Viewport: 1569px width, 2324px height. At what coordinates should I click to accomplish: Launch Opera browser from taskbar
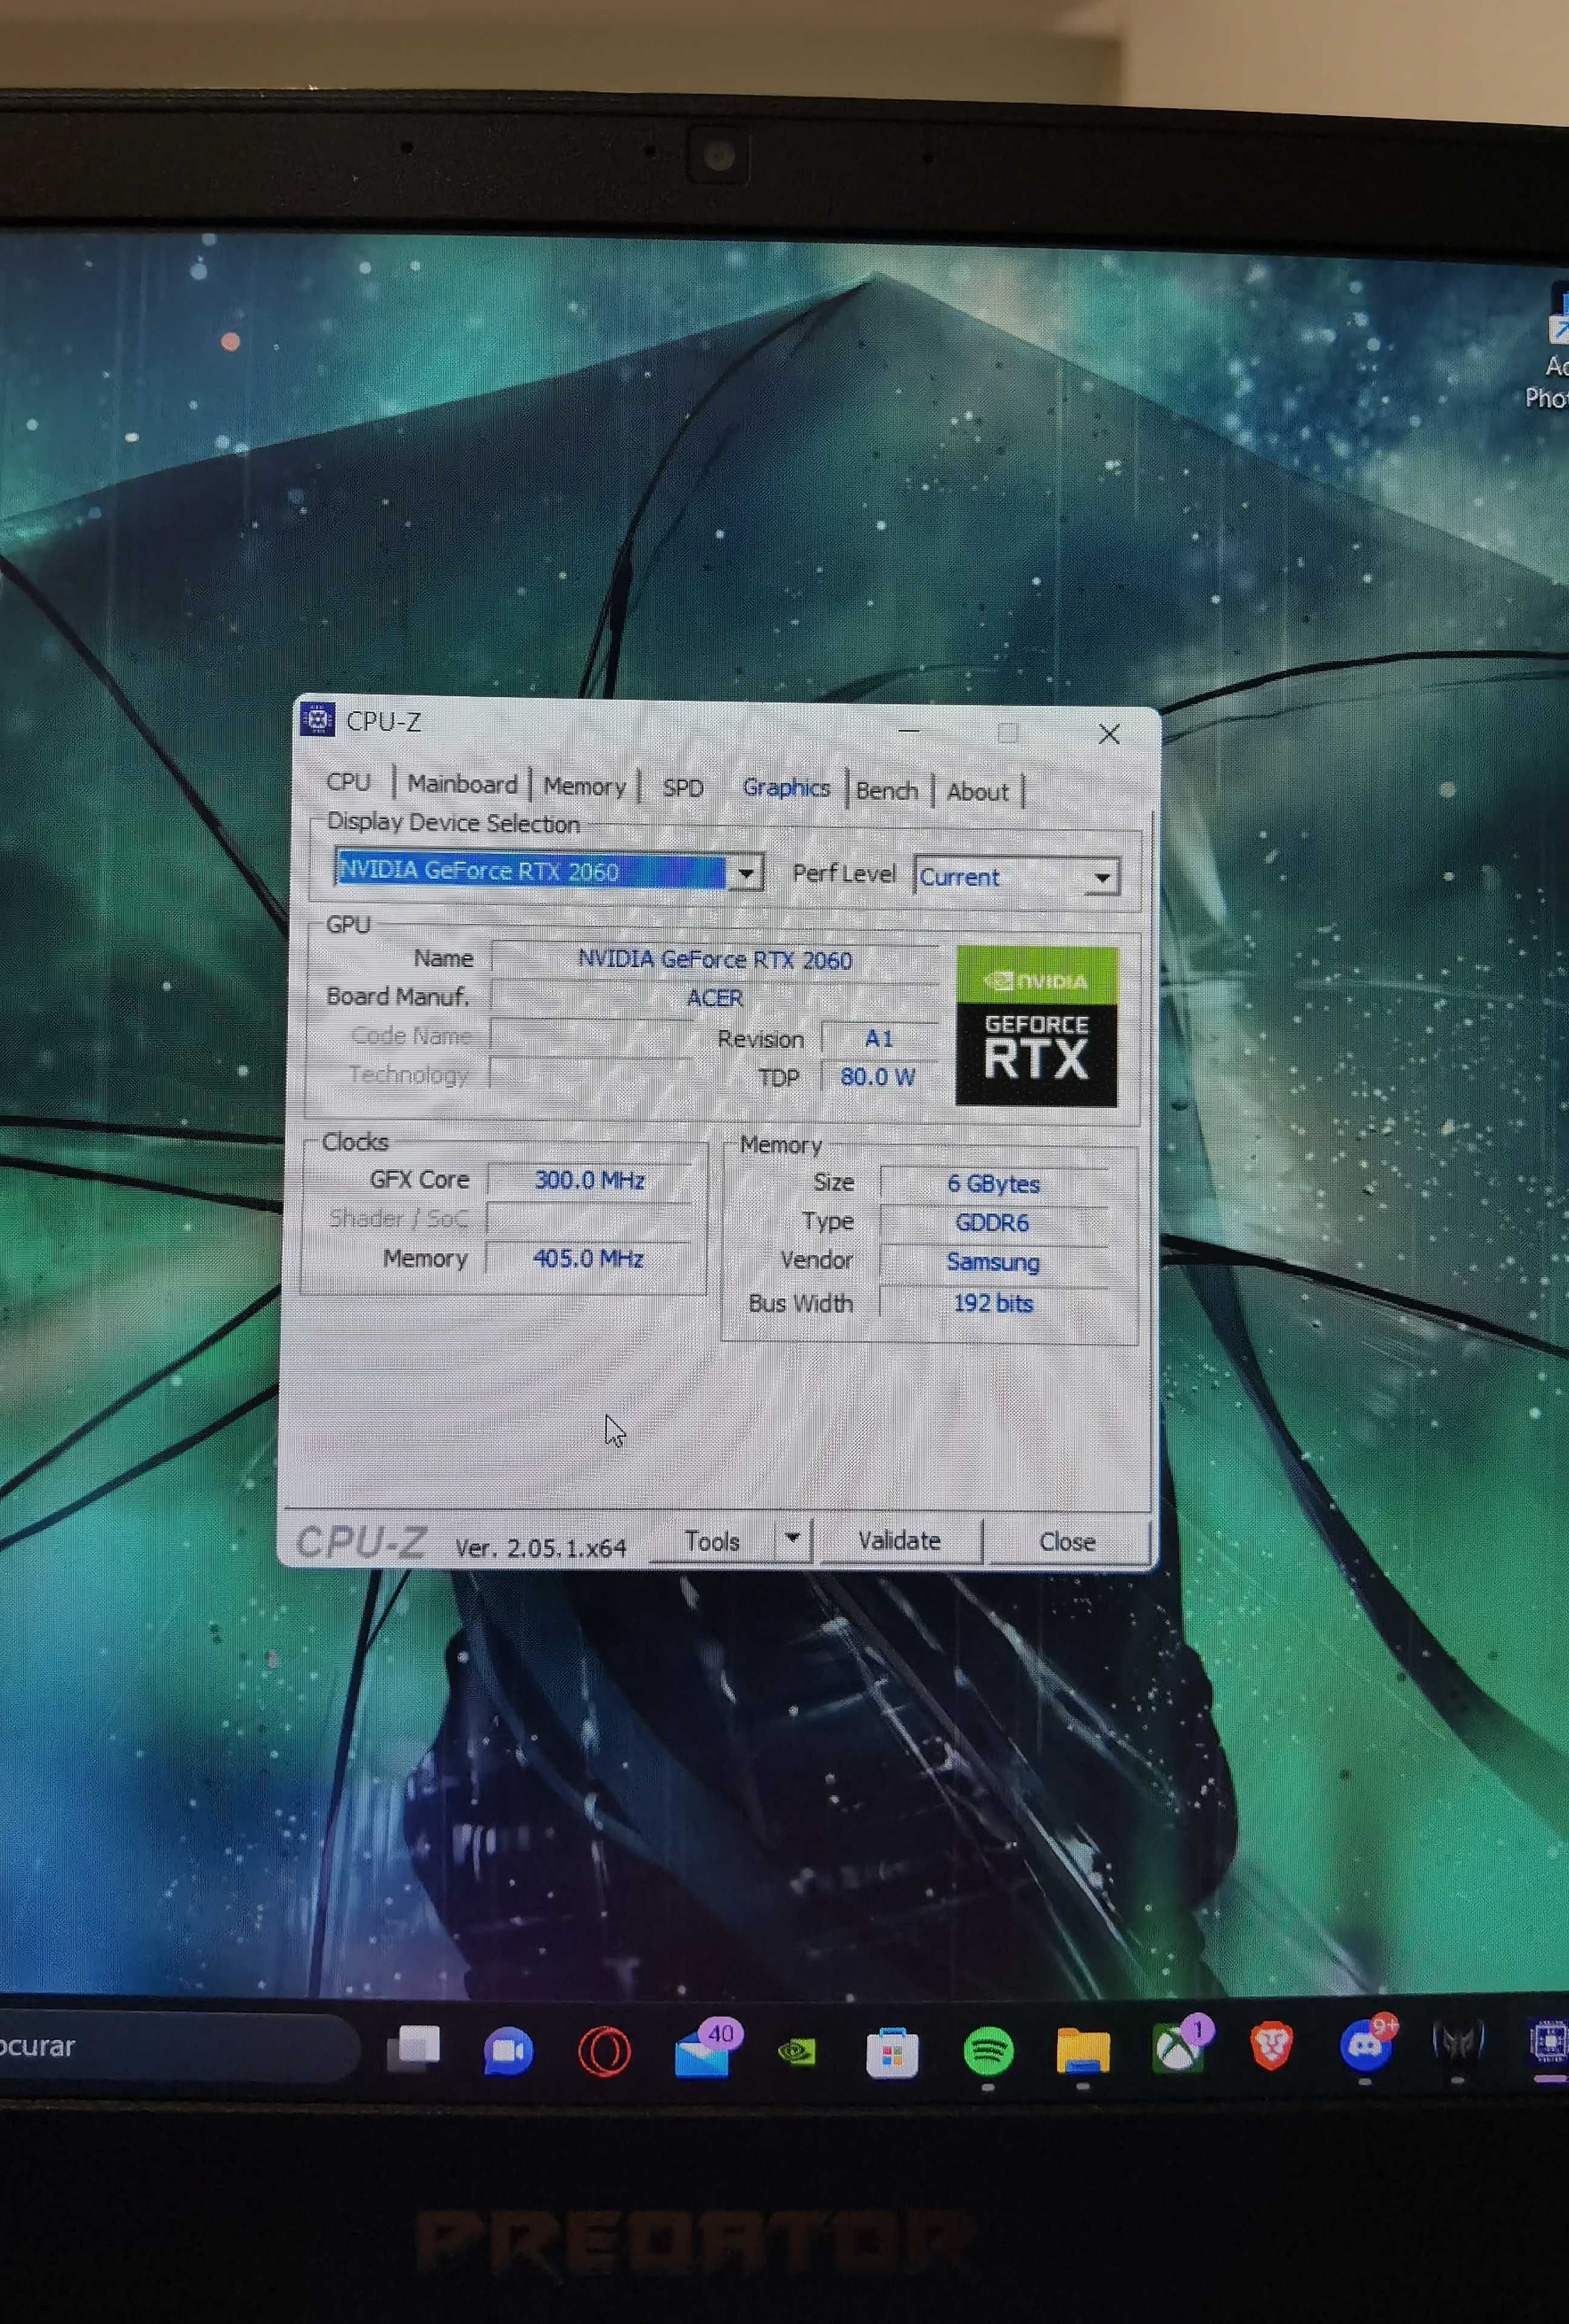point(604,2052)
